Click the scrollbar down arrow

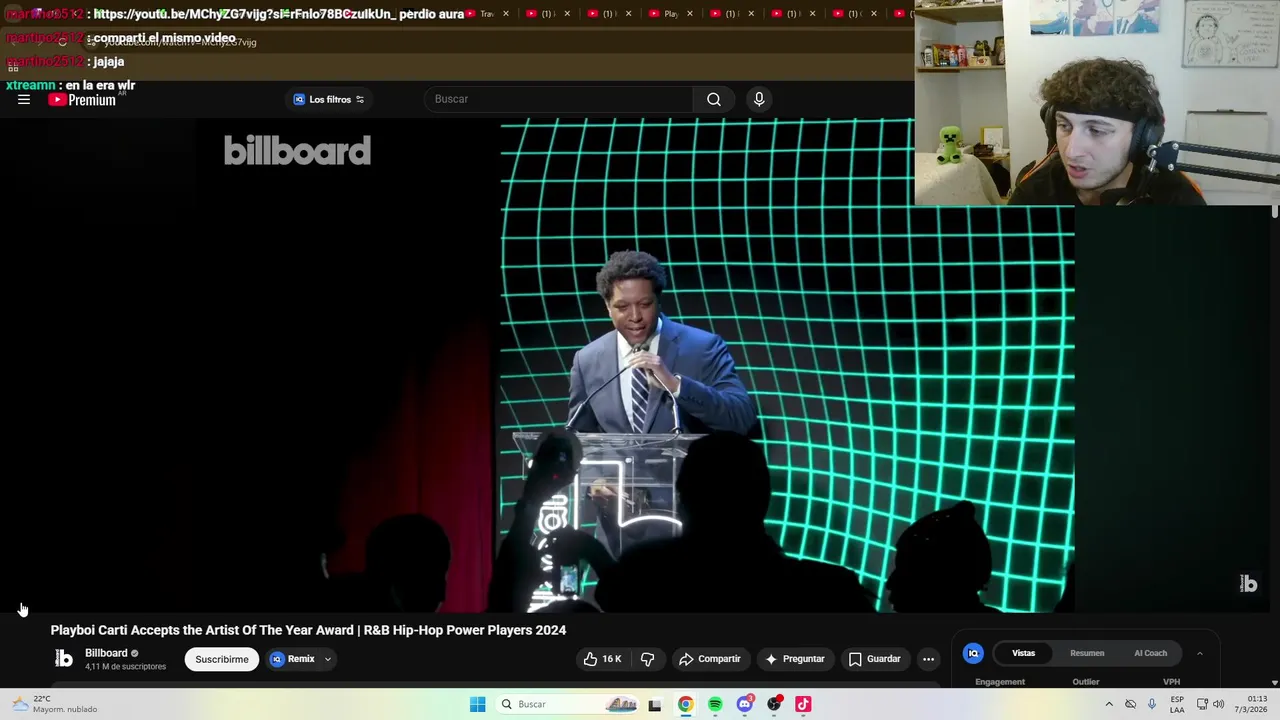pos(1275,682)
